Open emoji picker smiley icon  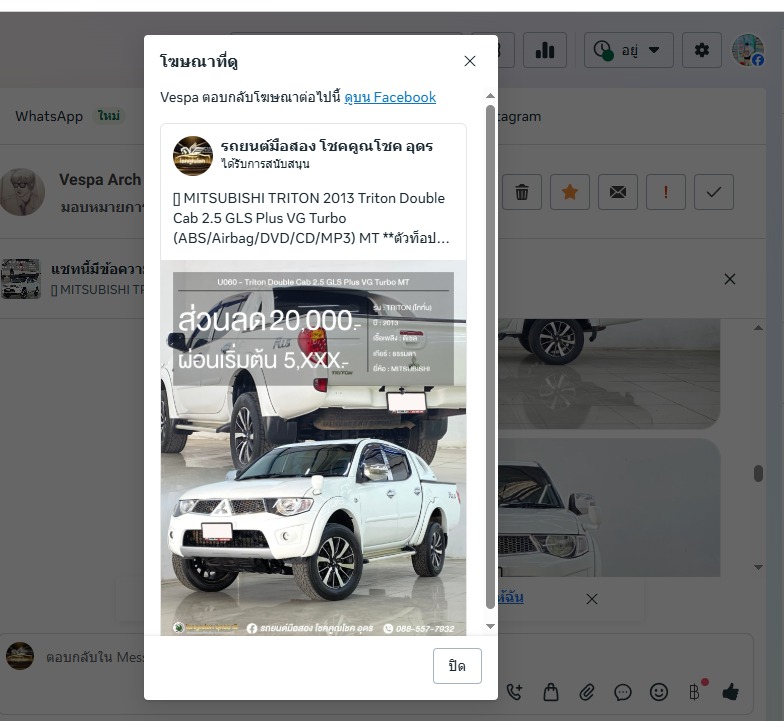coord(658,692)
